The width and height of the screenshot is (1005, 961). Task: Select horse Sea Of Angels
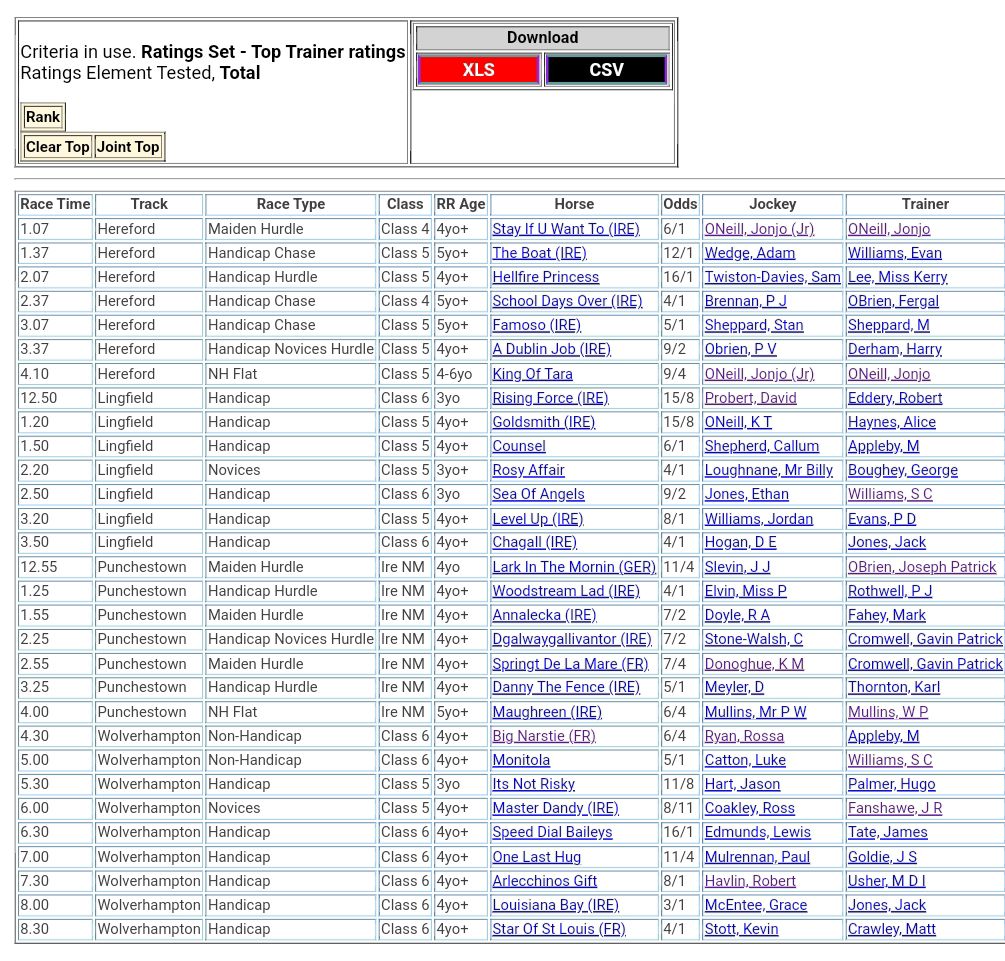[538, 494]
